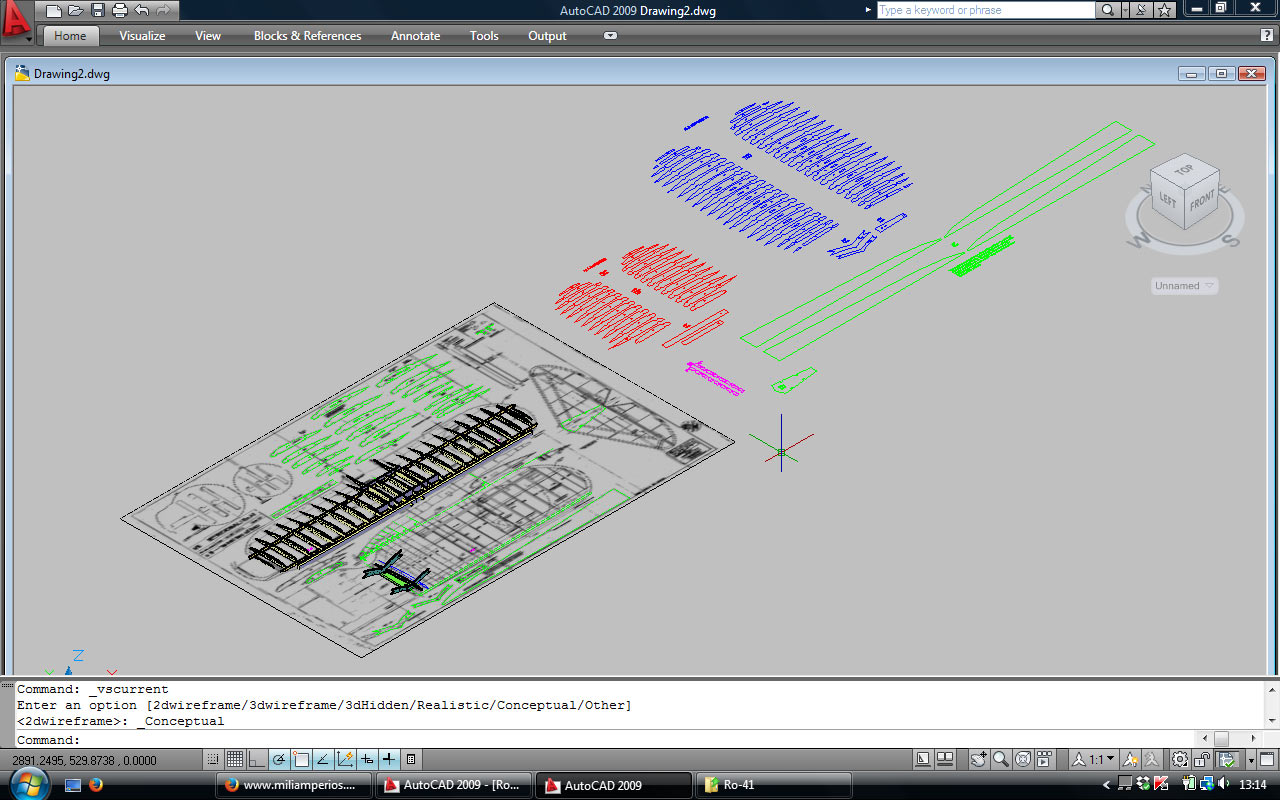Undo the last action via toolbar arrow
The height and width of the screenshot is (800, 1280).
point(142,11)
